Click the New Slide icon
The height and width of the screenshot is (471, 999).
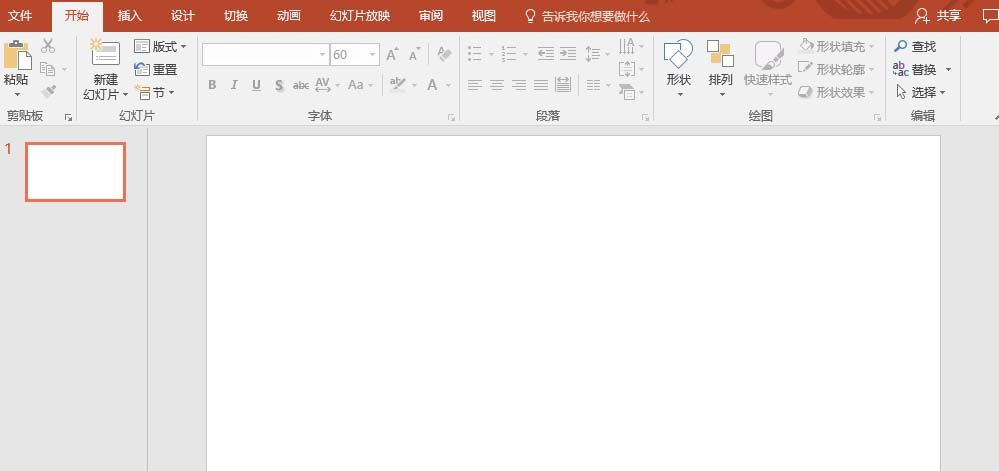coord(106,53)
